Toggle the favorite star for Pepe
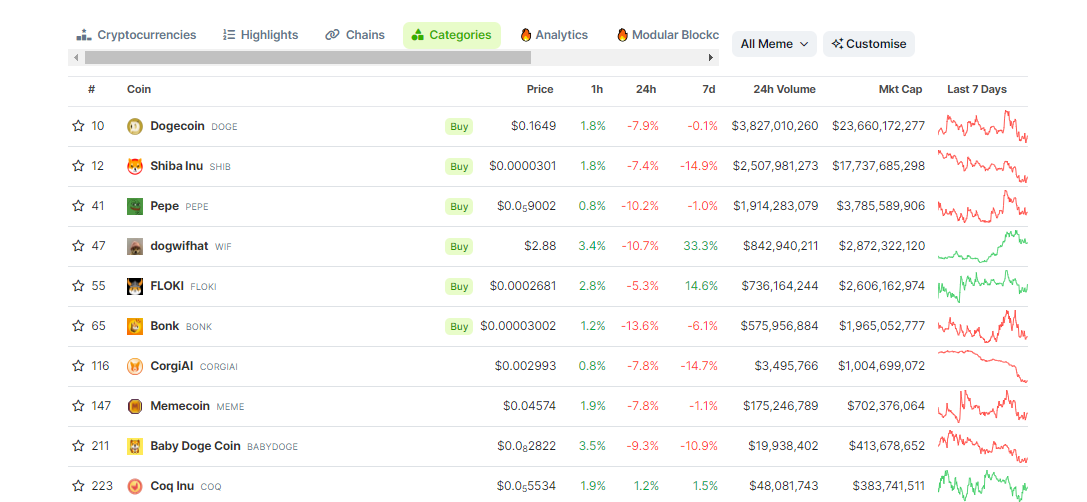 [78, 206]
